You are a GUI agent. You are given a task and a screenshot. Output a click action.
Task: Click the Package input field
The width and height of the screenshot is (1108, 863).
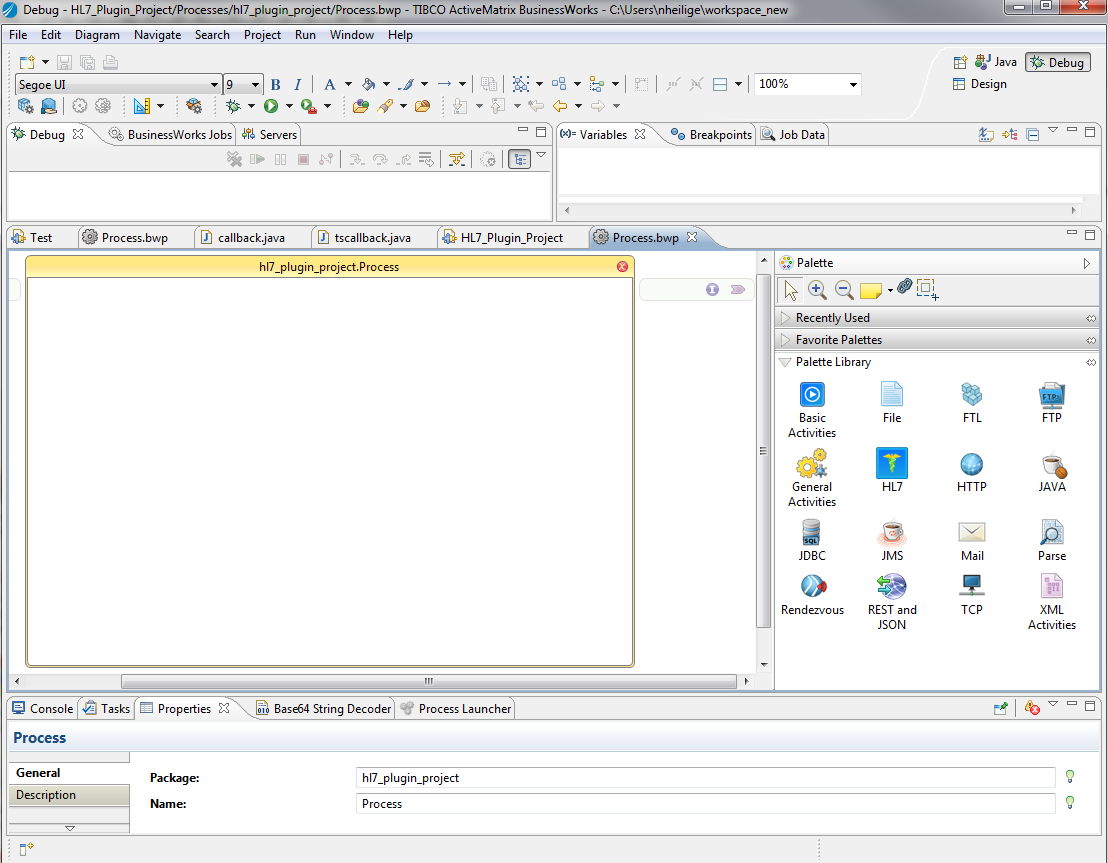(705, 778)
